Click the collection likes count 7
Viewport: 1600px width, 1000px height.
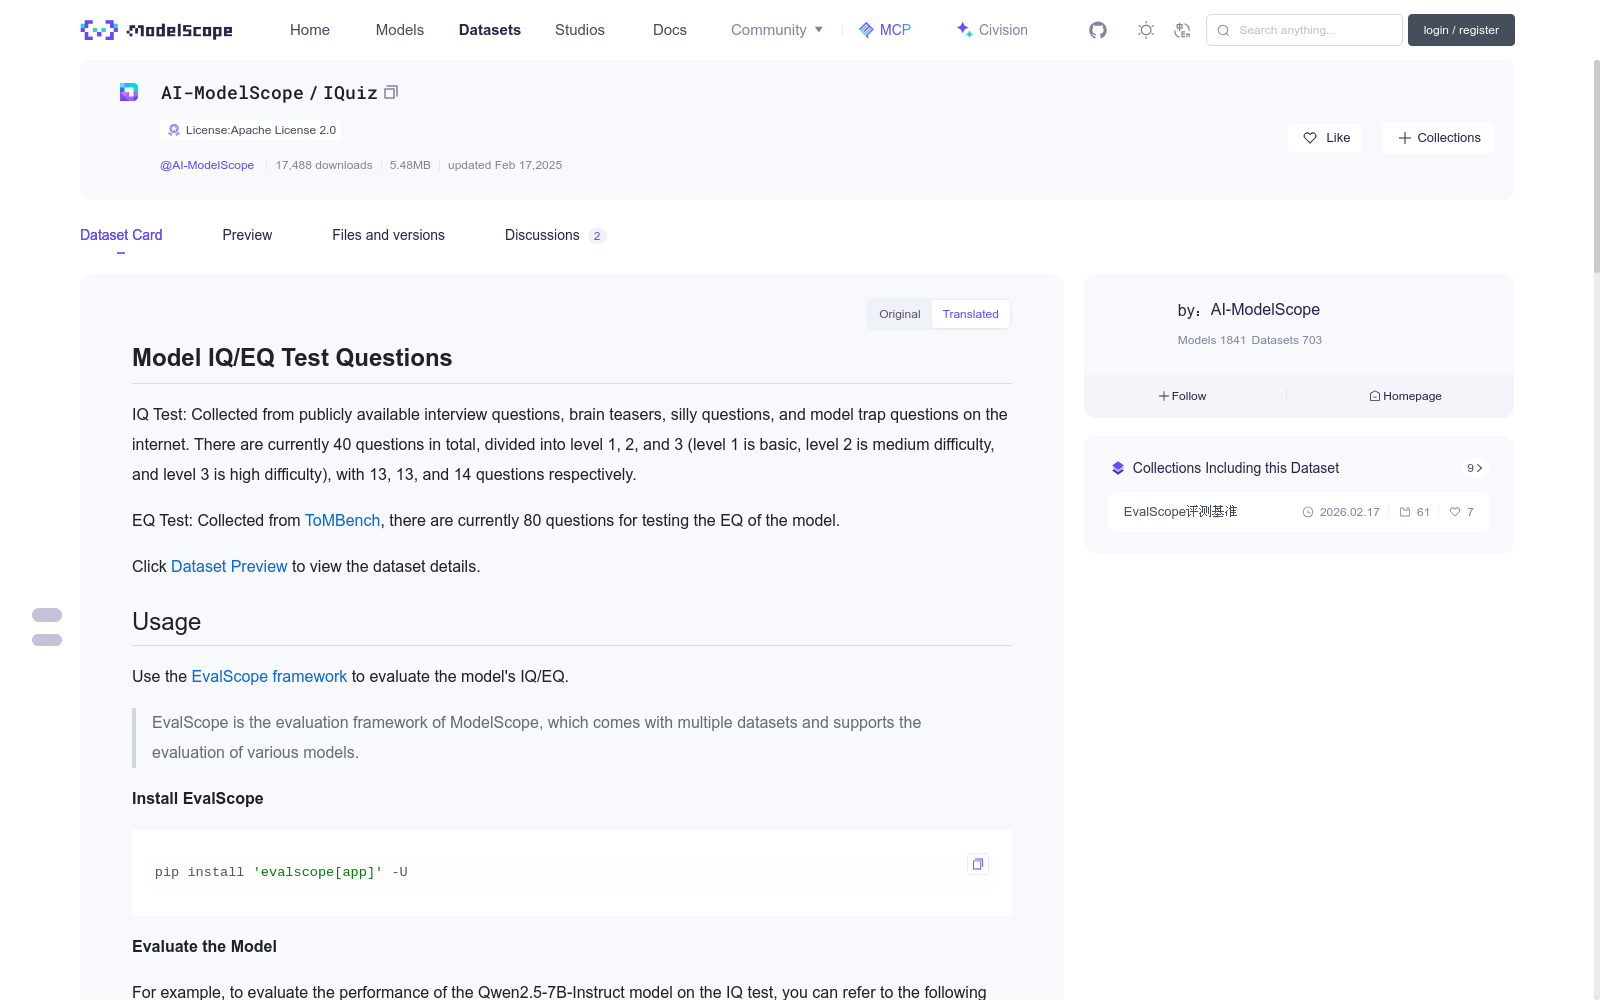click(1462, 512)
